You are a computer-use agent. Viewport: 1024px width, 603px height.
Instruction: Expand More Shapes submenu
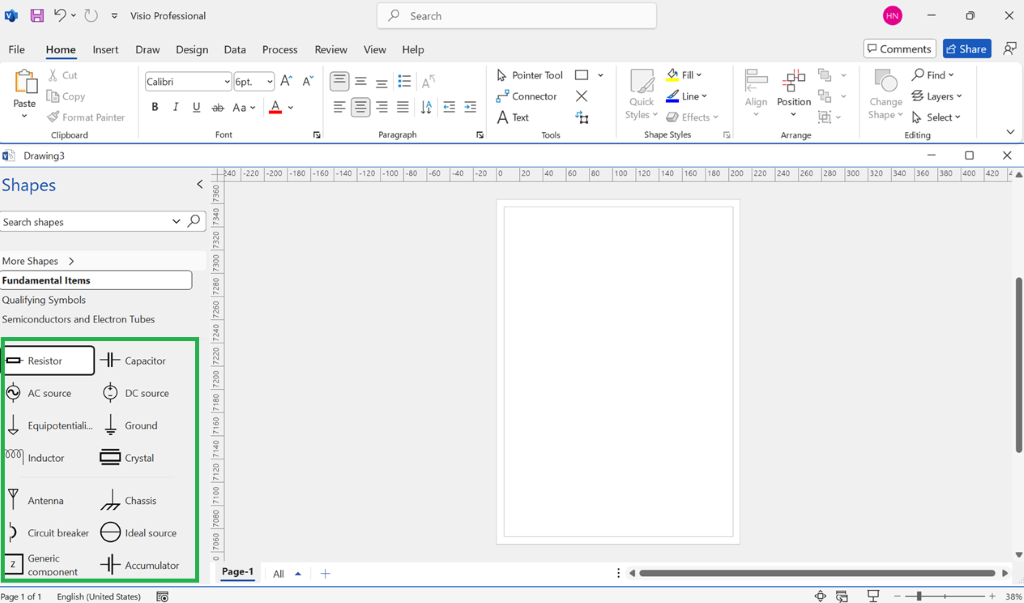(x=39, y=261)
